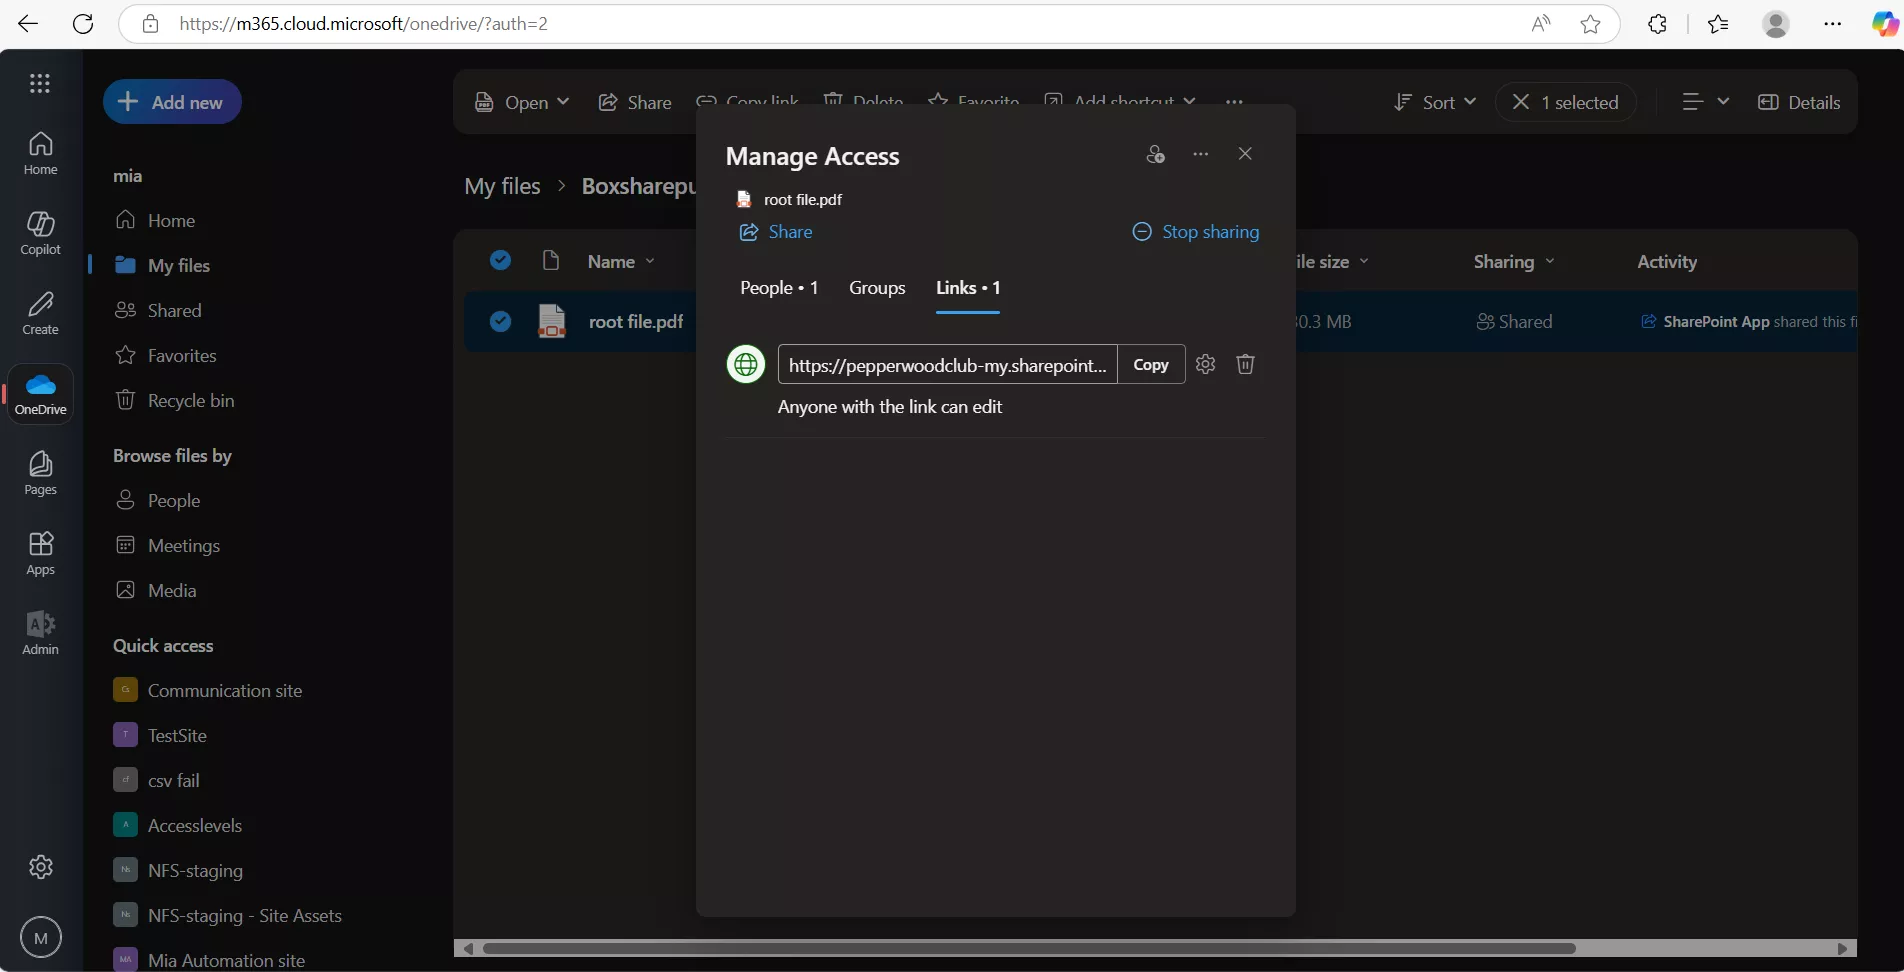The width and height of the screenshot is (1904, 972).
Task: Click Stop sharing
Action: tap(1196, 232)
